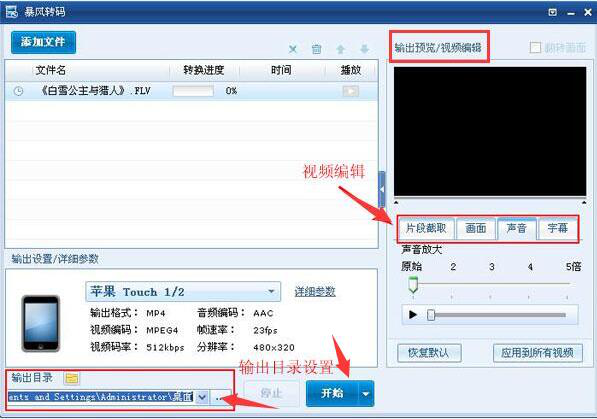Open the yellow output folder icon
597x419 pixels.
(72, 378)
